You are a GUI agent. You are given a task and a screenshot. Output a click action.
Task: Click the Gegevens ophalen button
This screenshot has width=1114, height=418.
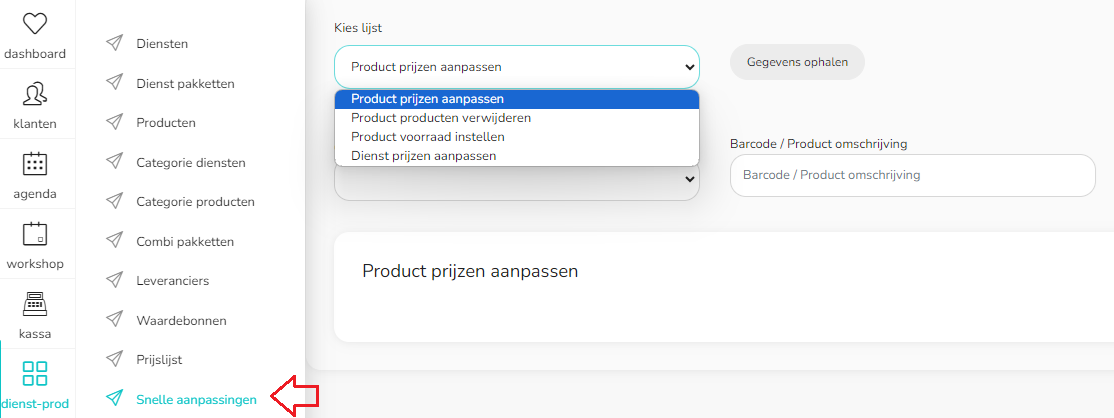tap(797, 62)
